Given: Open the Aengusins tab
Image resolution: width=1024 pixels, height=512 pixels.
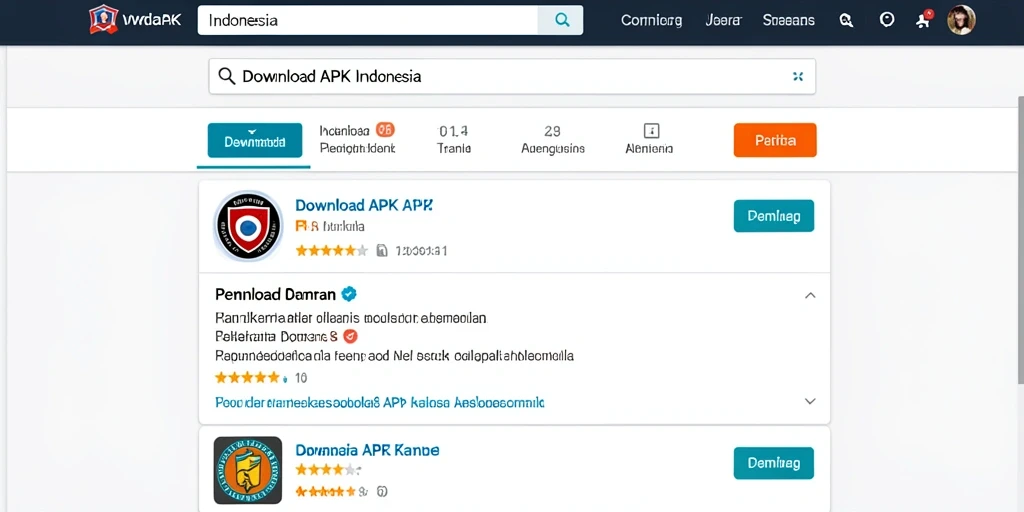Looking at the screenshot, I should coord(552,140).
